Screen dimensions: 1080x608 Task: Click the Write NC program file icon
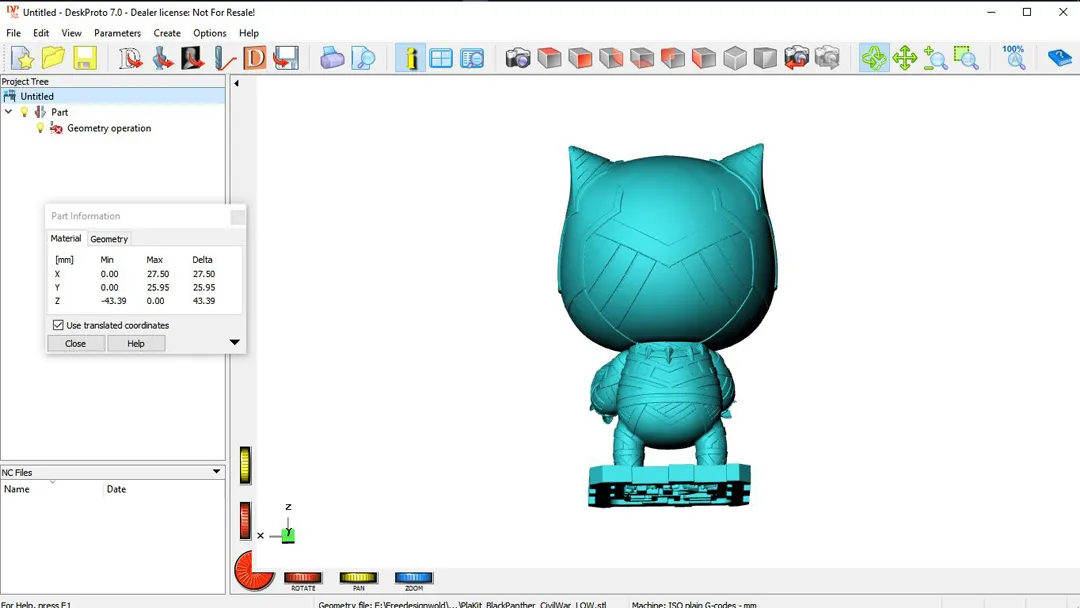click(286, 59)
